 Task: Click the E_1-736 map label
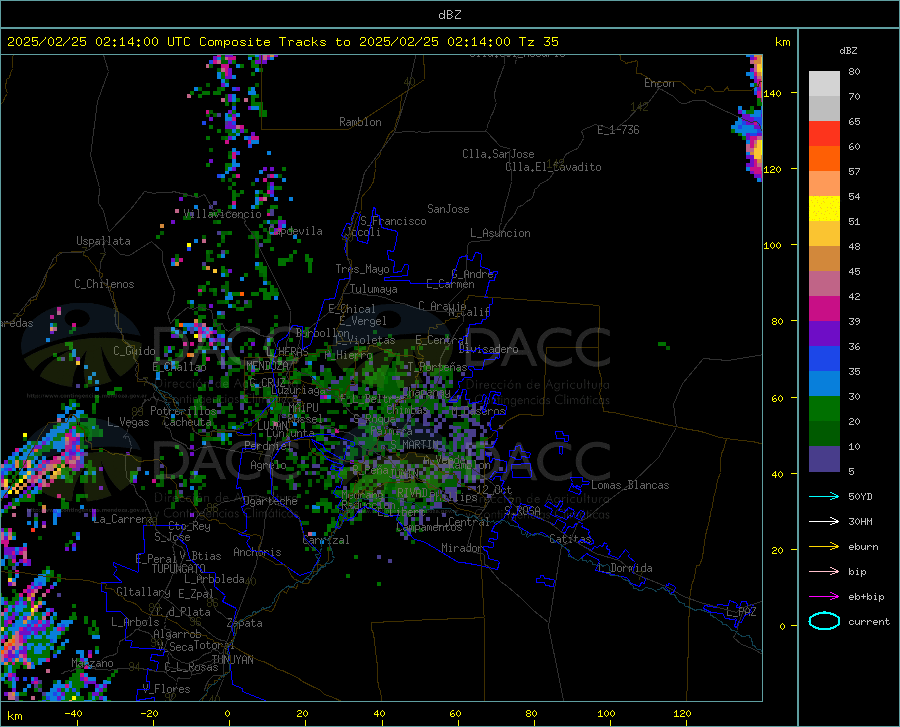618,130
